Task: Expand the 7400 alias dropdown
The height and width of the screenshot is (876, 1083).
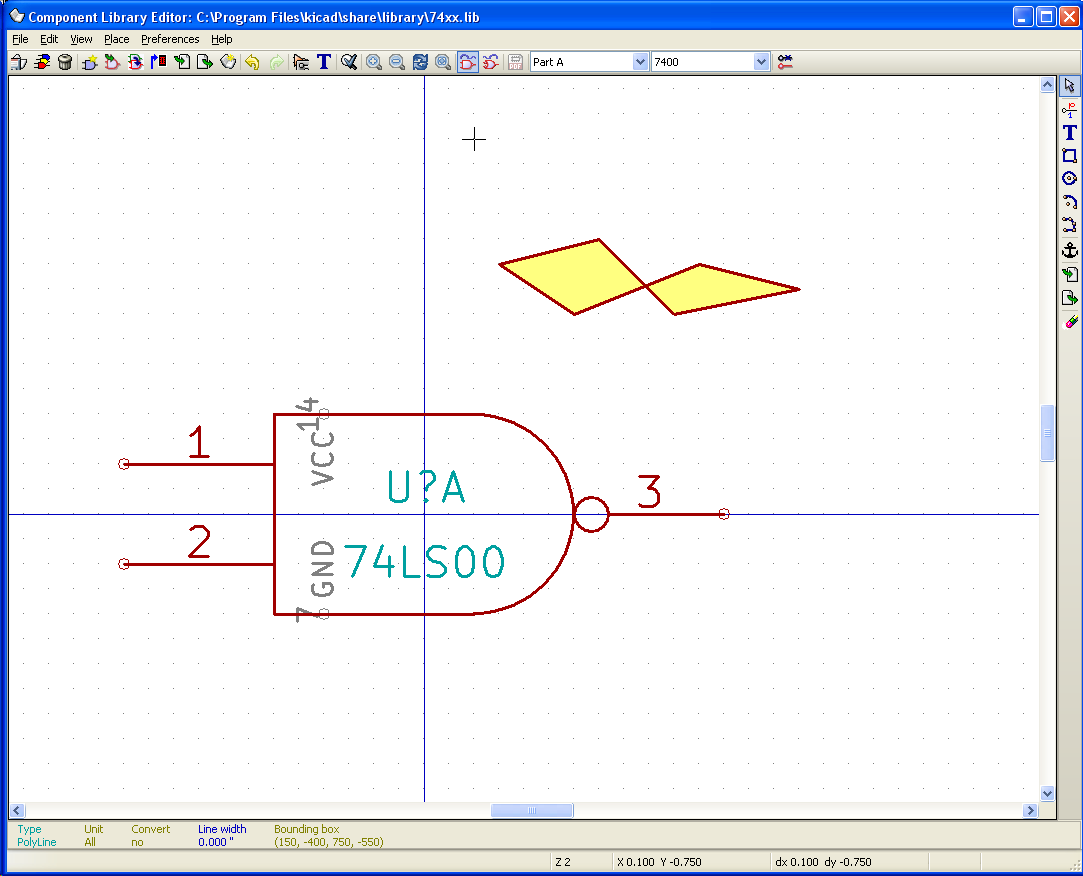Action: coord(761,62)
